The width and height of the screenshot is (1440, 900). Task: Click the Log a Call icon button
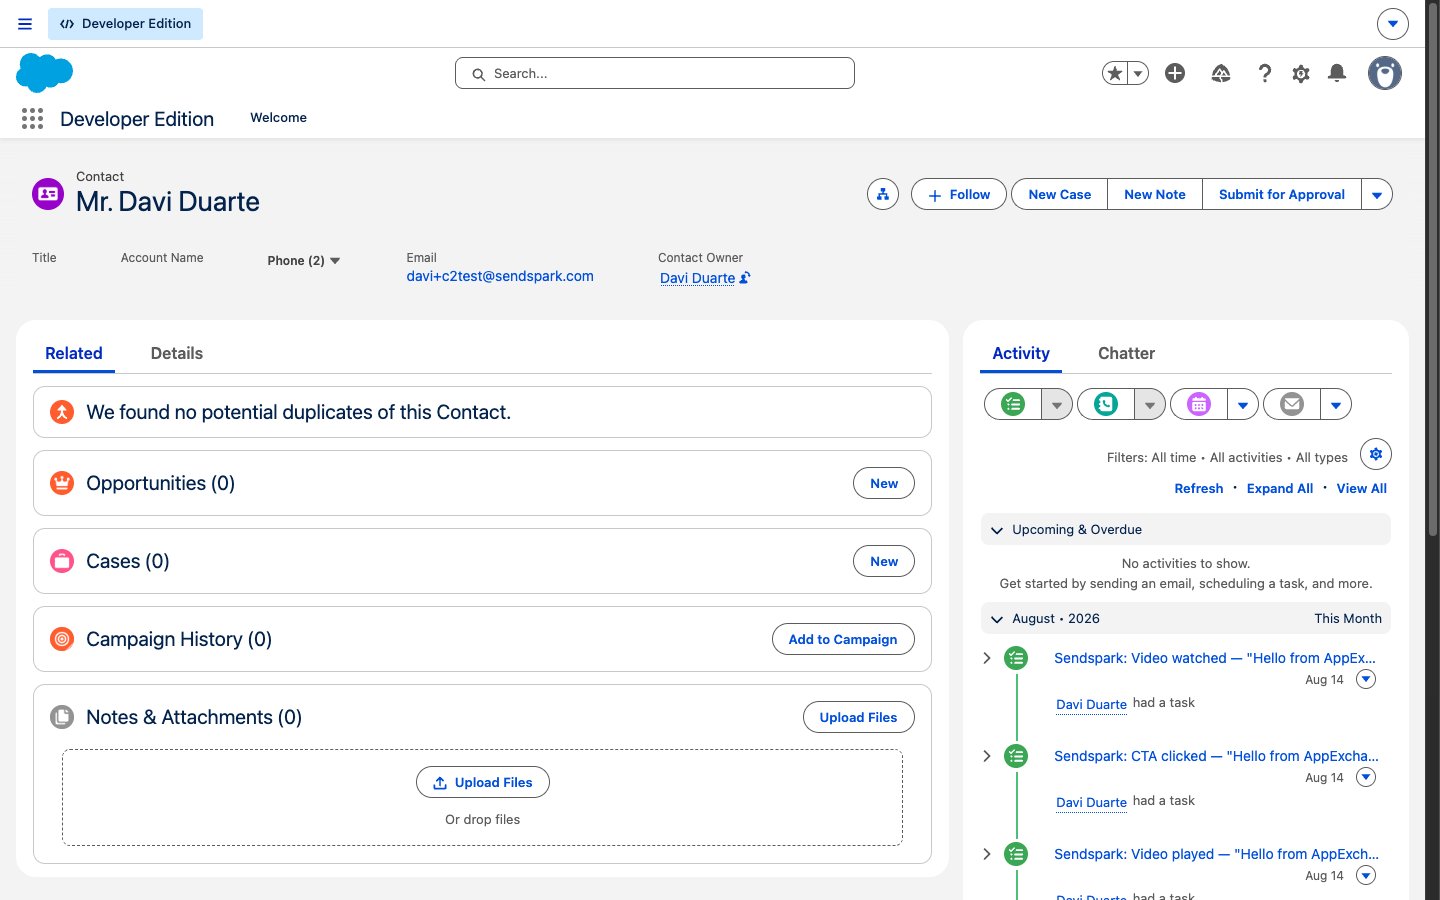1106,404
